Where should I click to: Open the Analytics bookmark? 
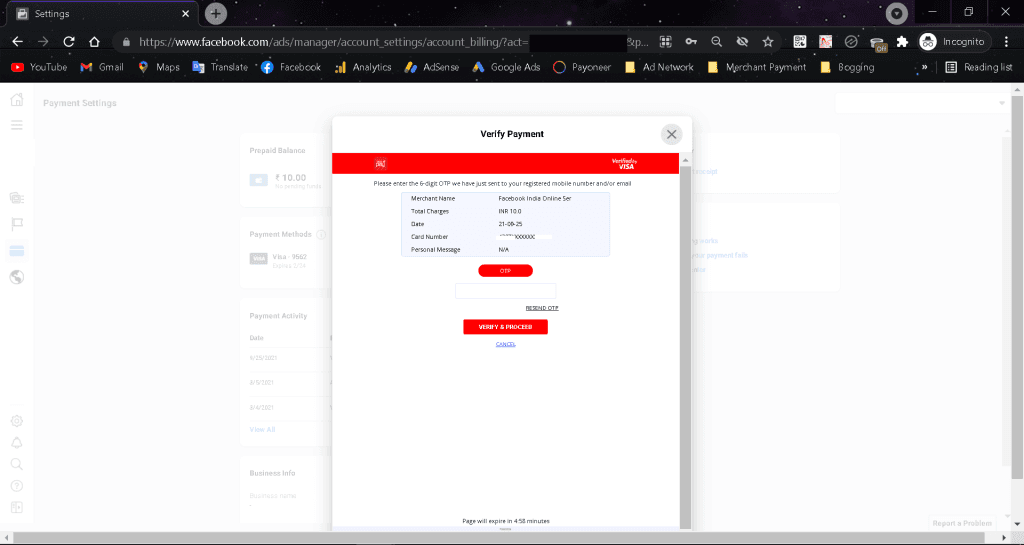(x=363, y=67)
